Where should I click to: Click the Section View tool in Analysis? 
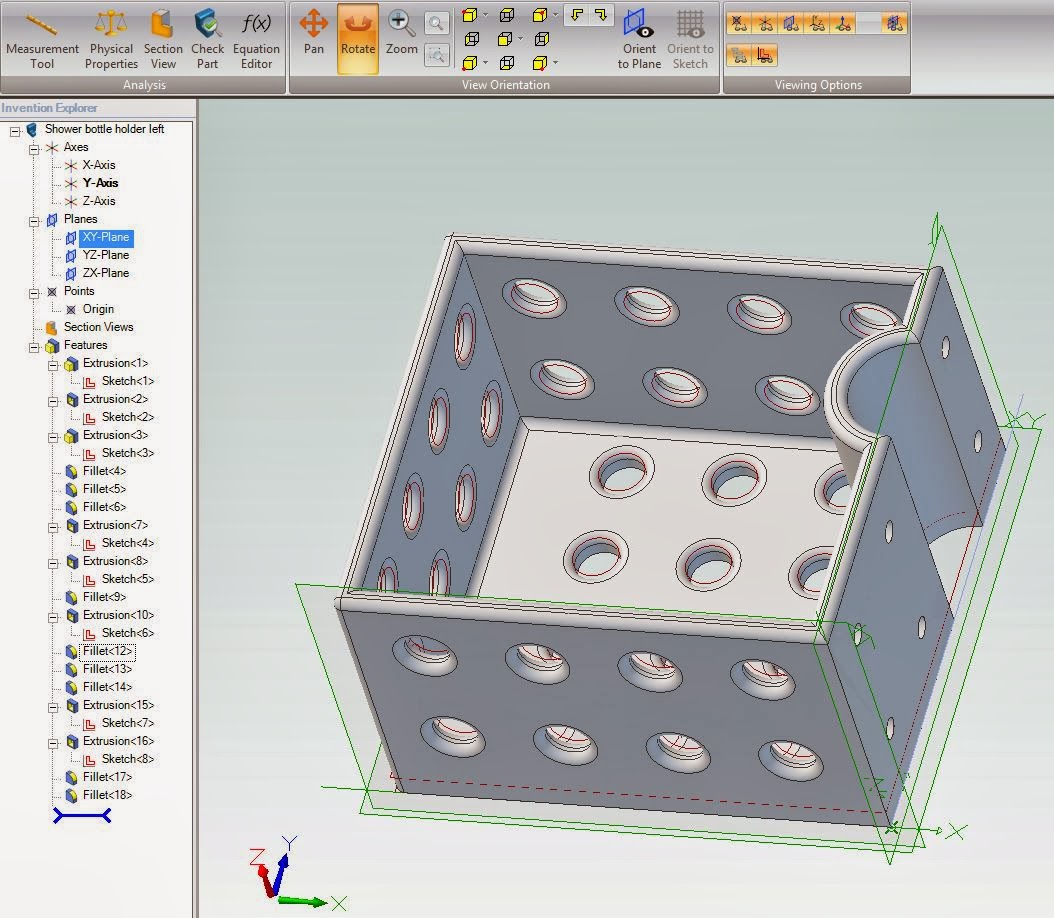pyautogui.click(x=163, y=40)
